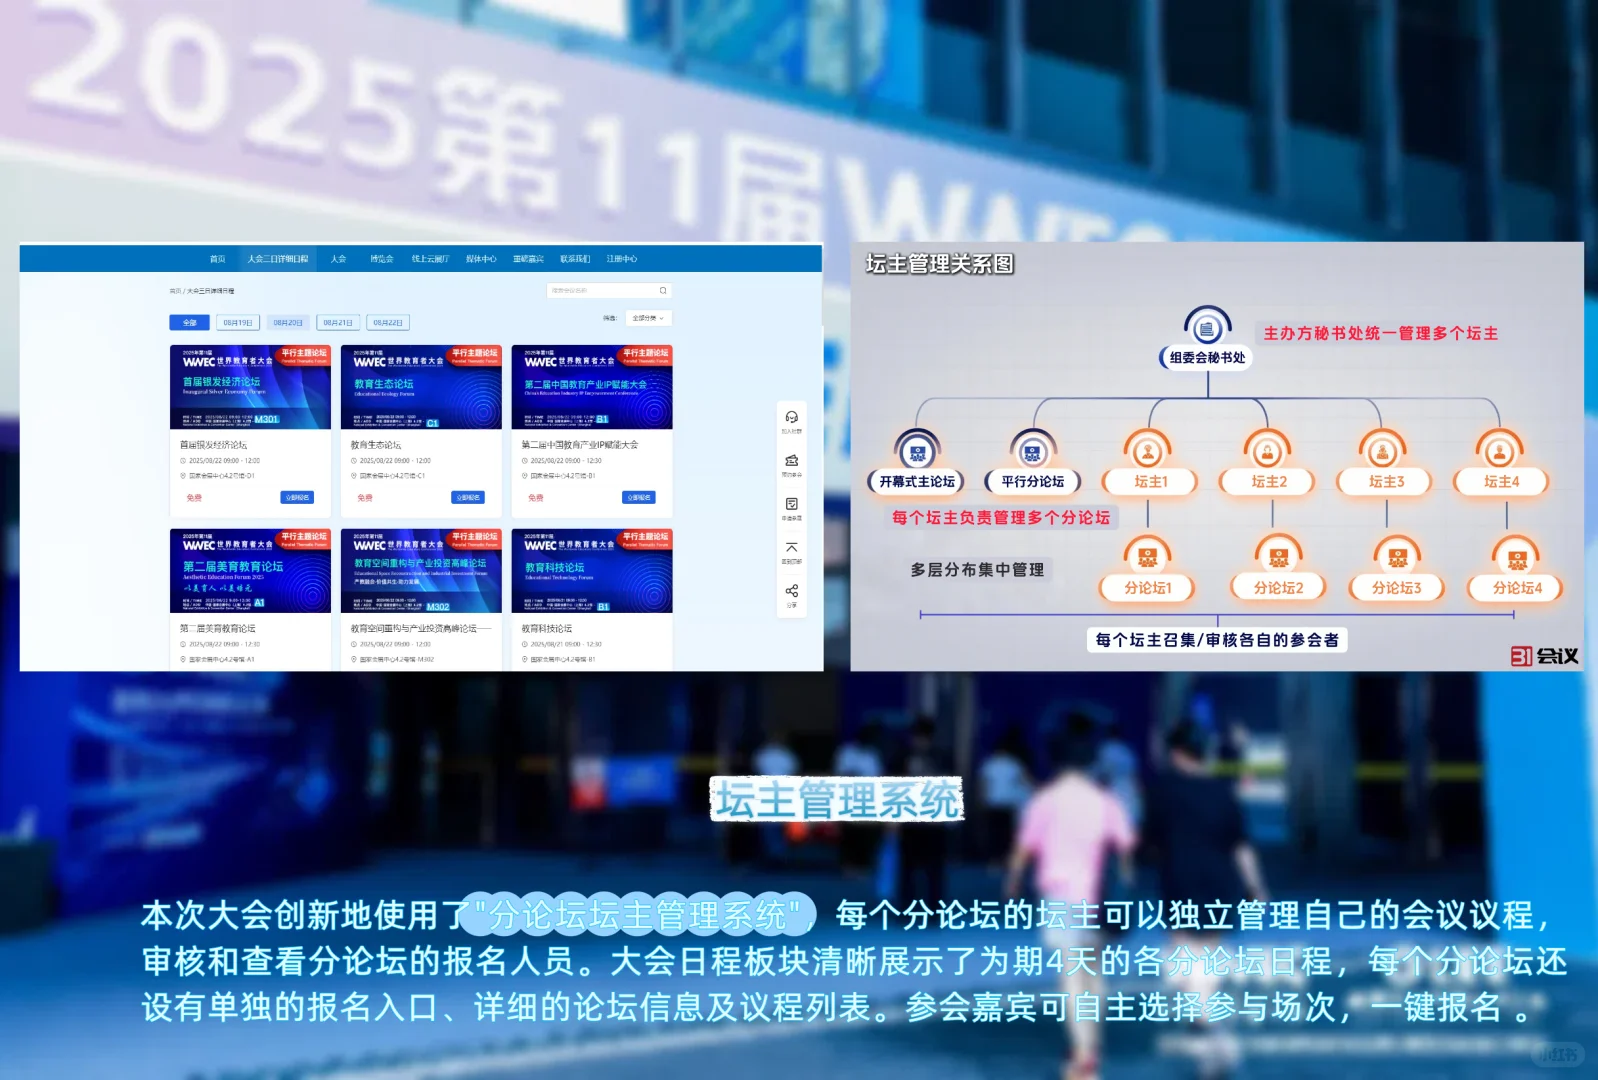The height and width of the screenshot is (1080, 1598).
Task: Click the back-to-top arrow sidebar icon
Action: click(x=791, y=547)
